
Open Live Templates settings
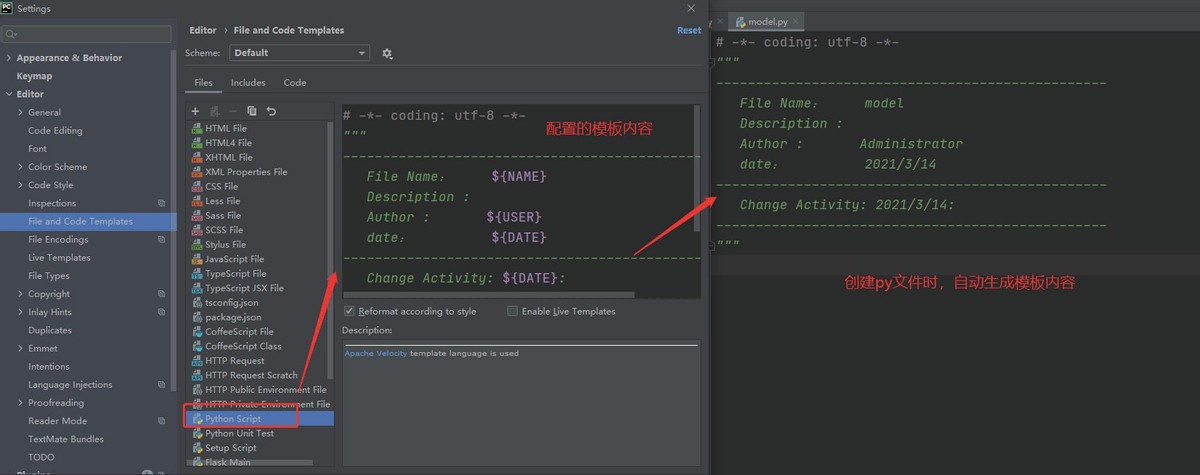click(59, 258)
